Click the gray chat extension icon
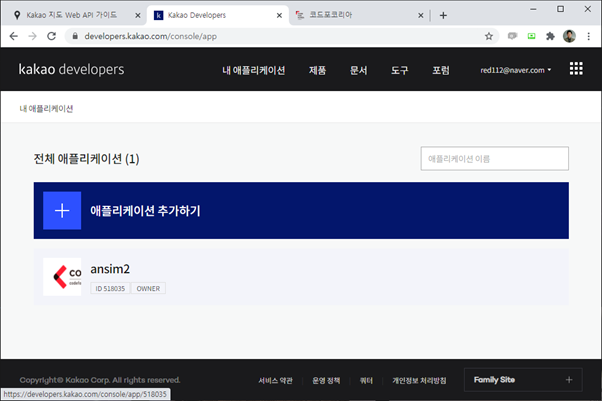Image resolution: width=602 pixels, height=401 pixels. [512, 36]
